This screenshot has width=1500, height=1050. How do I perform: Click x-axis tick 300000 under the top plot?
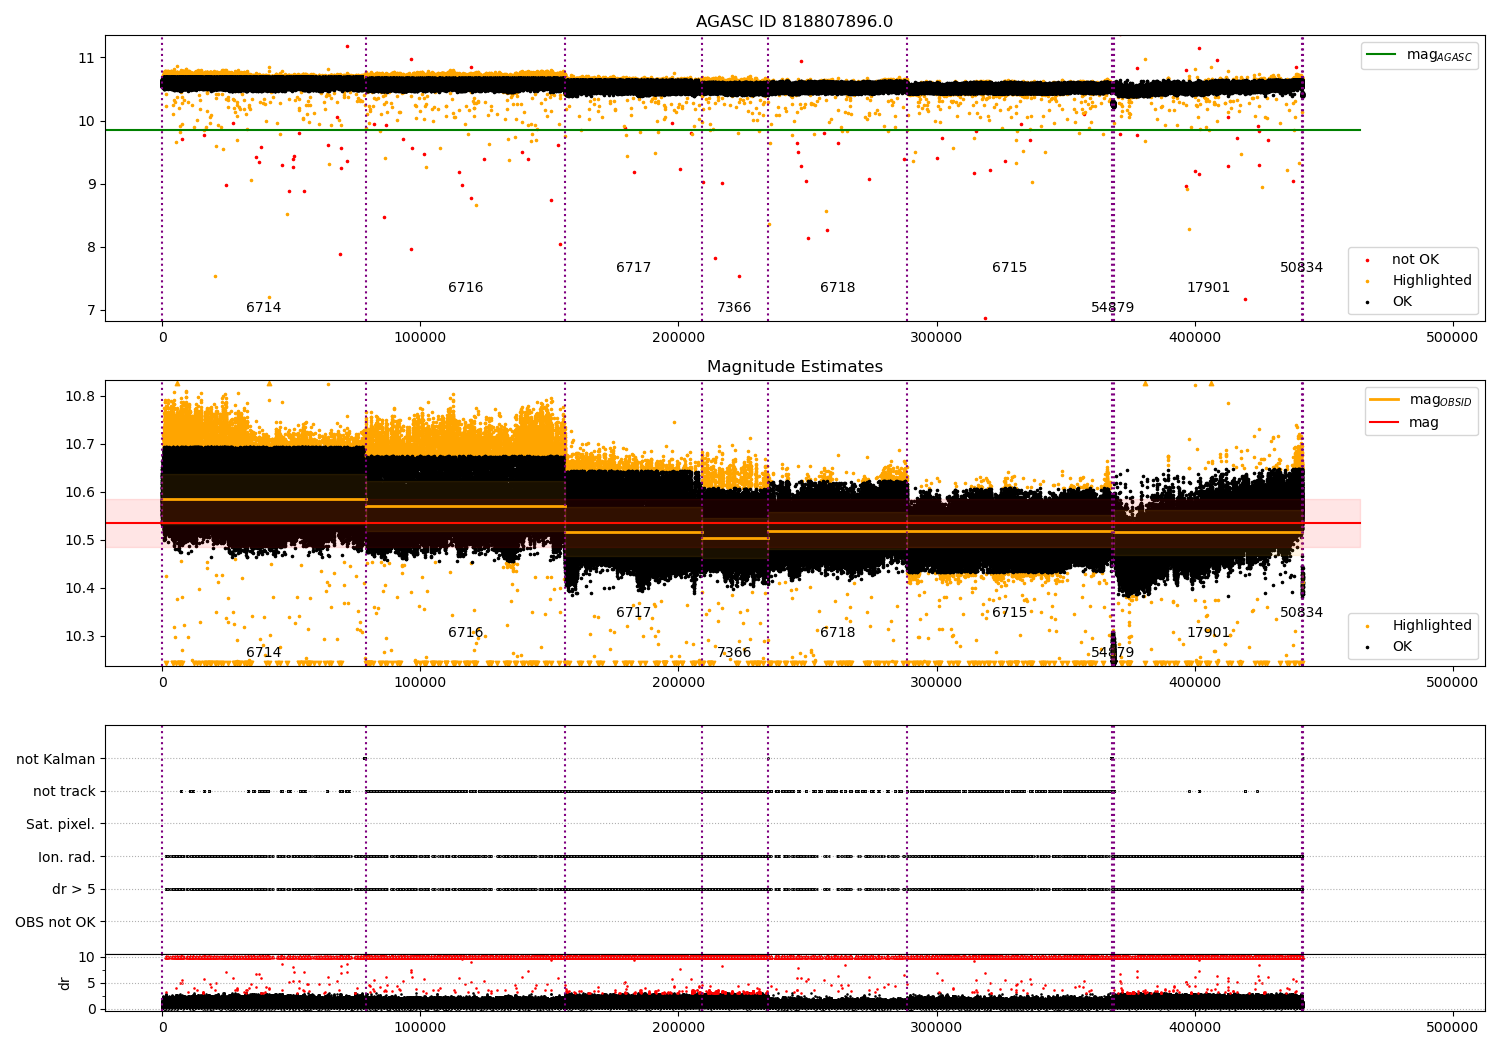tap(936, 338)
